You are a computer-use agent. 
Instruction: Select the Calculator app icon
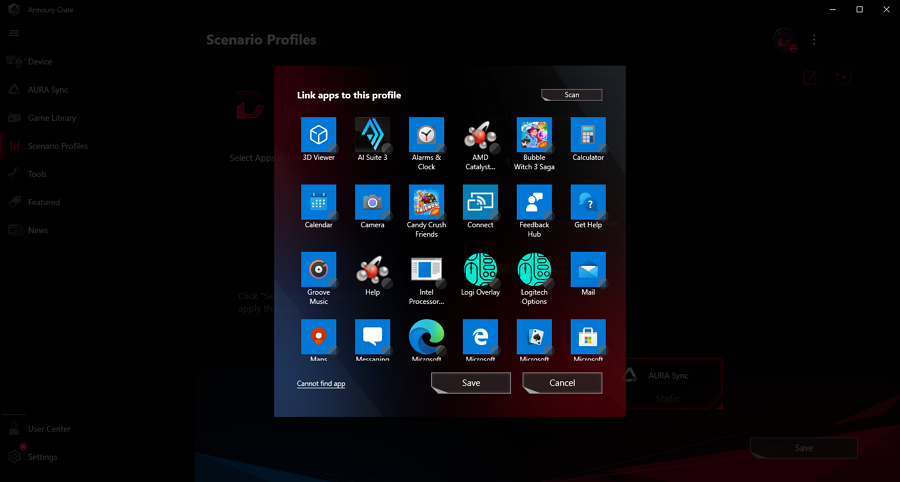[x=588, y=134]
